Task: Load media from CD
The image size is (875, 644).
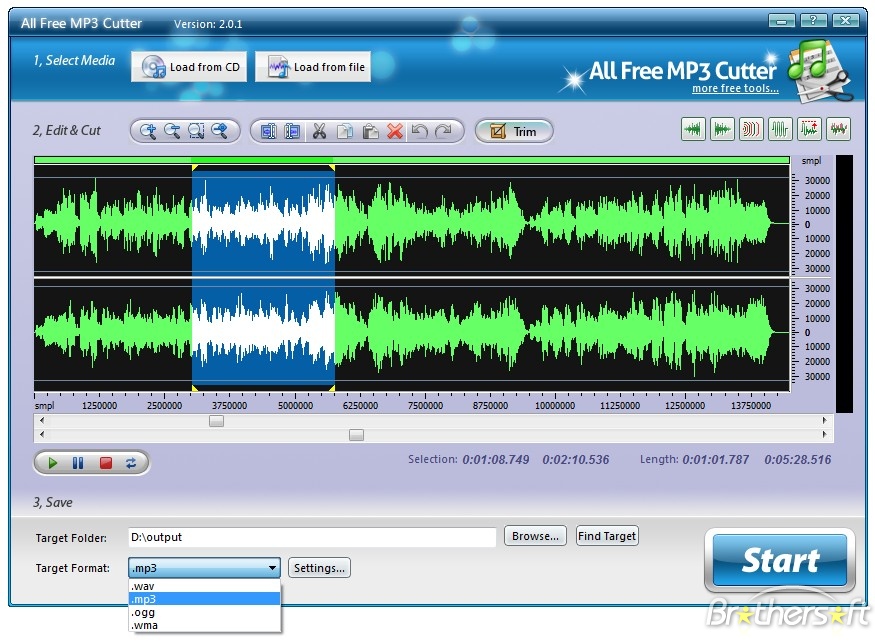Action: [189, 67]
